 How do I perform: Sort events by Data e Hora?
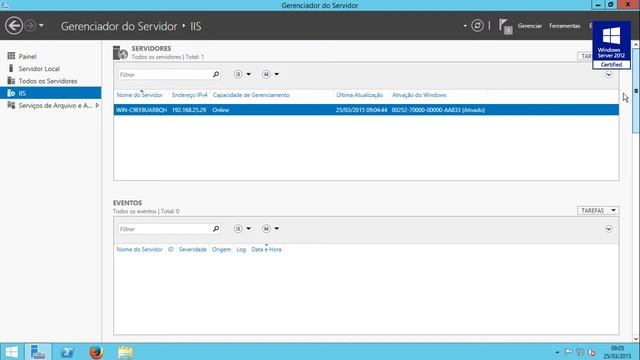pyautogui.click(x=266, y=249)
